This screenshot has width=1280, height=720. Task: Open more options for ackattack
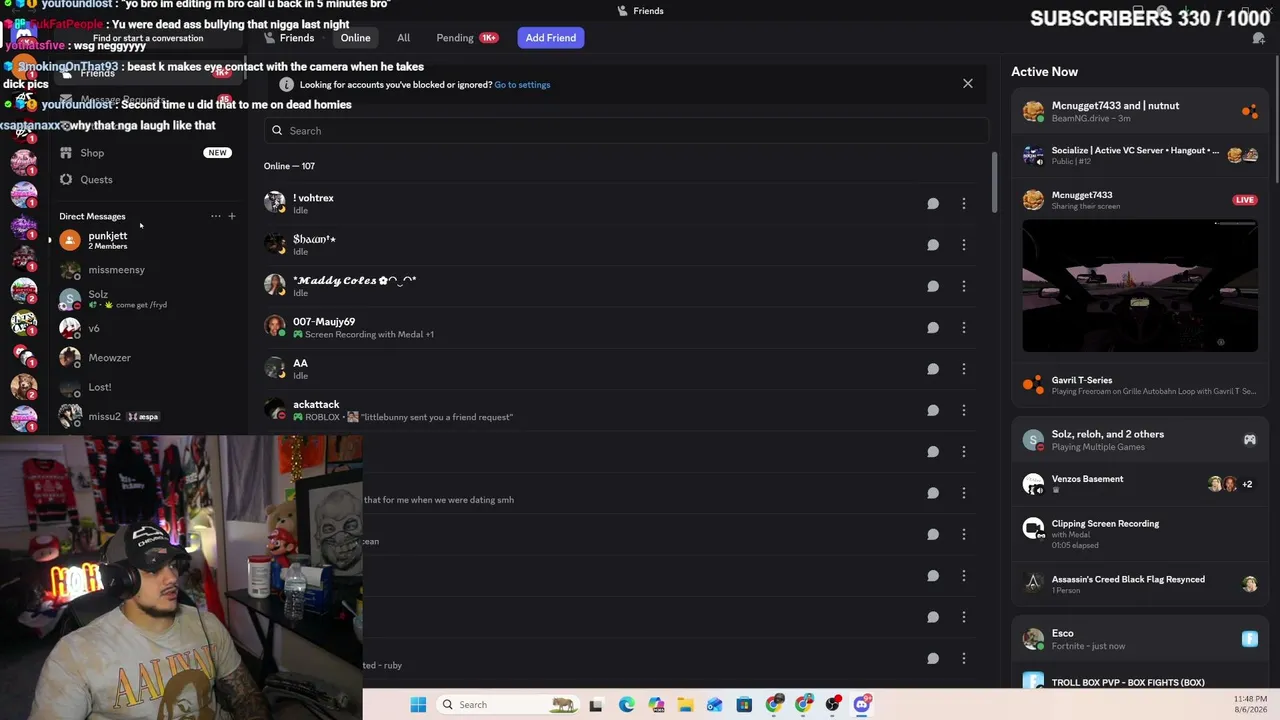pyautogui.click(x=964, y=410)
